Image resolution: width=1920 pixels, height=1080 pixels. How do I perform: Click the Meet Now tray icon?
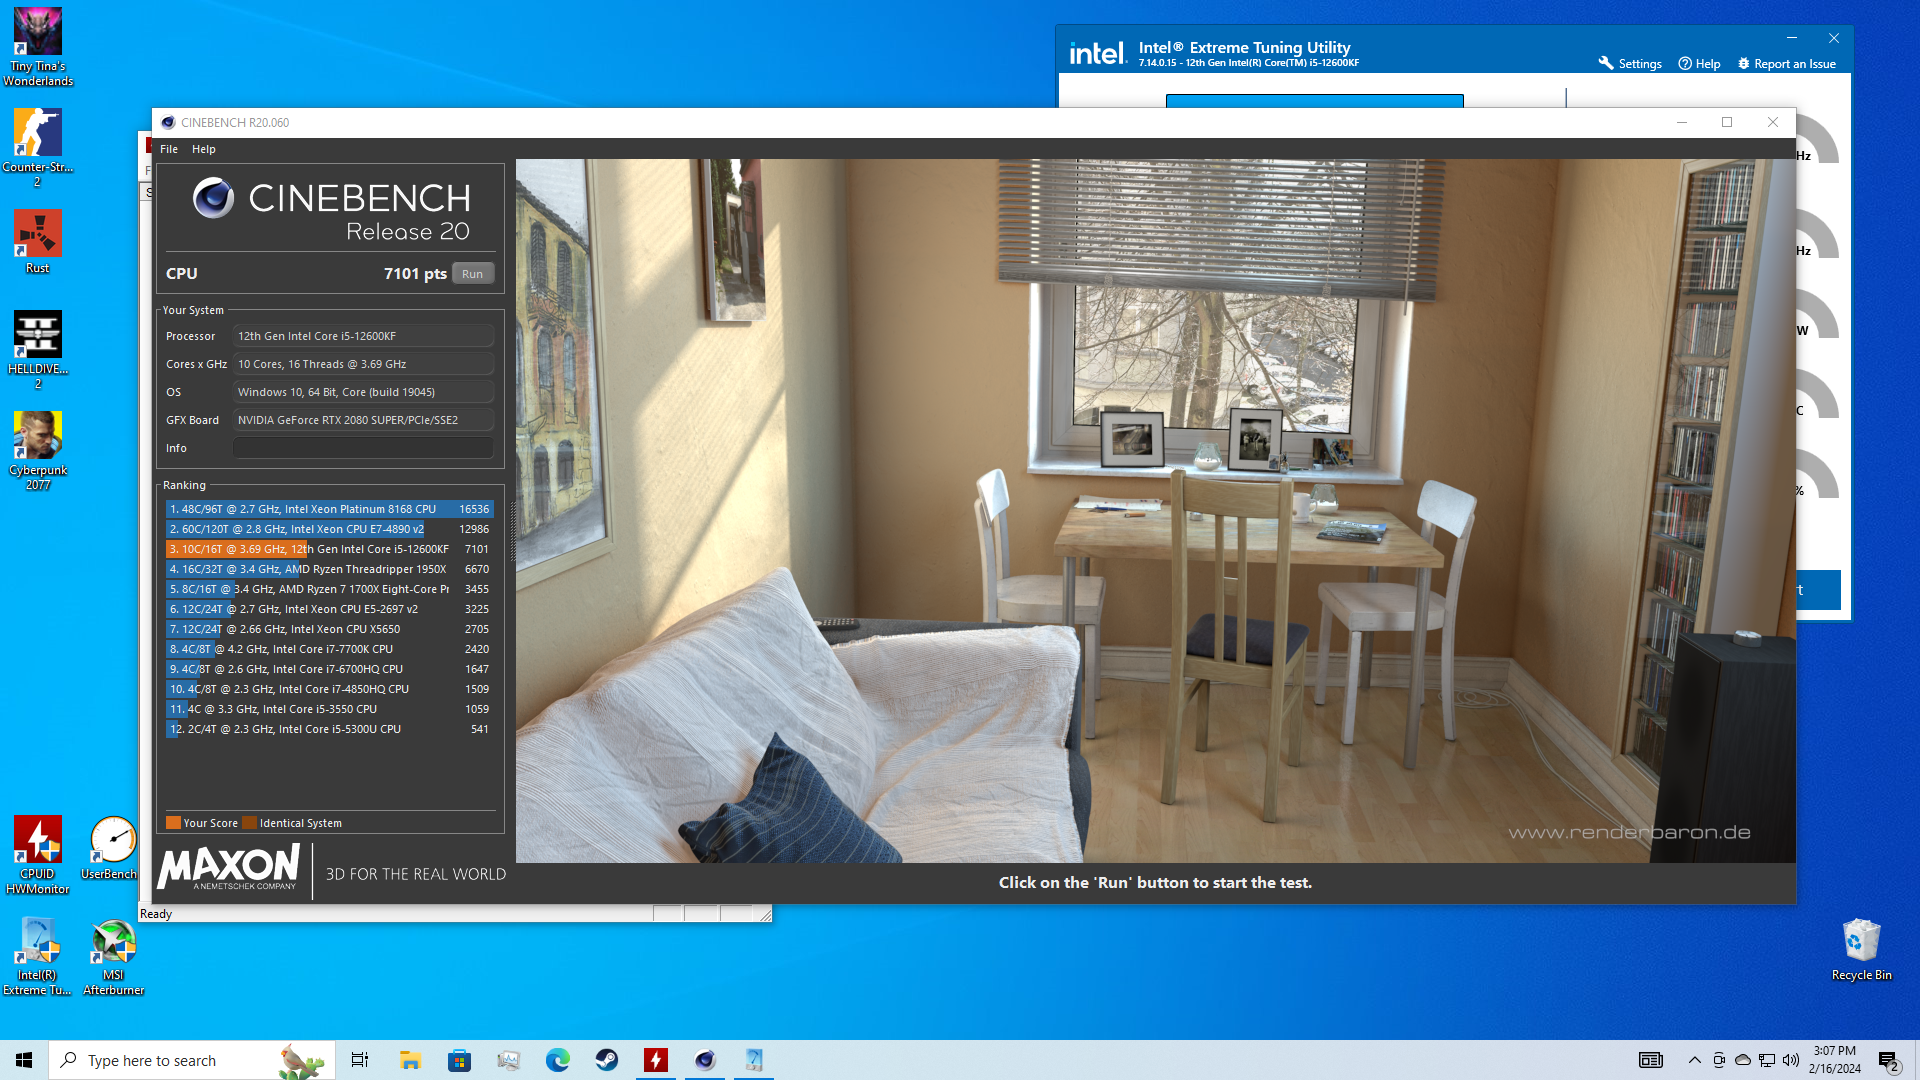tap(1719, 1060)
